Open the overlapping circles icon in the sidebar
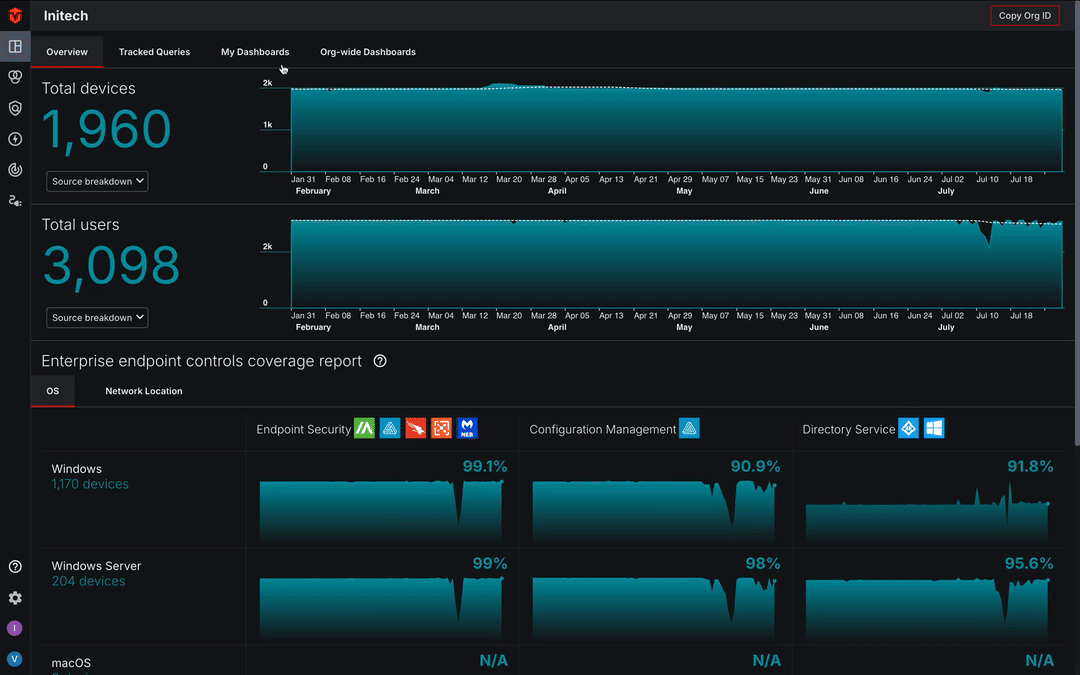Image resolution: width=1080 pixels, height=675 pixels. tap(14, 77)
